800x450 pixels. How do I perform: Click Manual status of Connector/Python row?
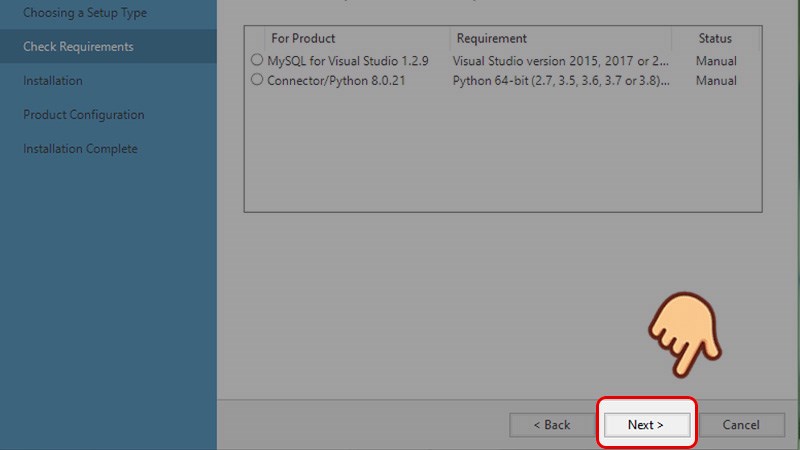716,81
